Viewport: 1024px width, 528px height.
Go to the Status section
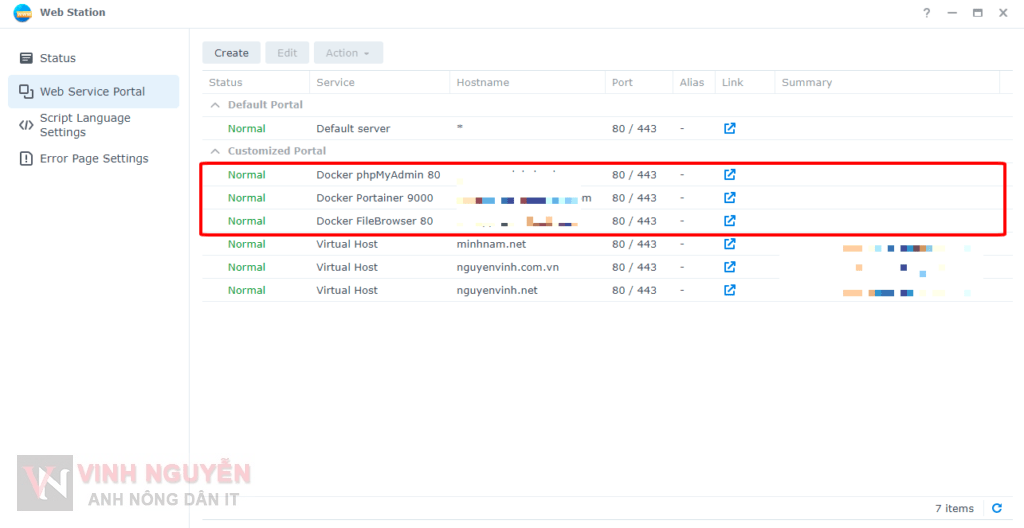58,58
